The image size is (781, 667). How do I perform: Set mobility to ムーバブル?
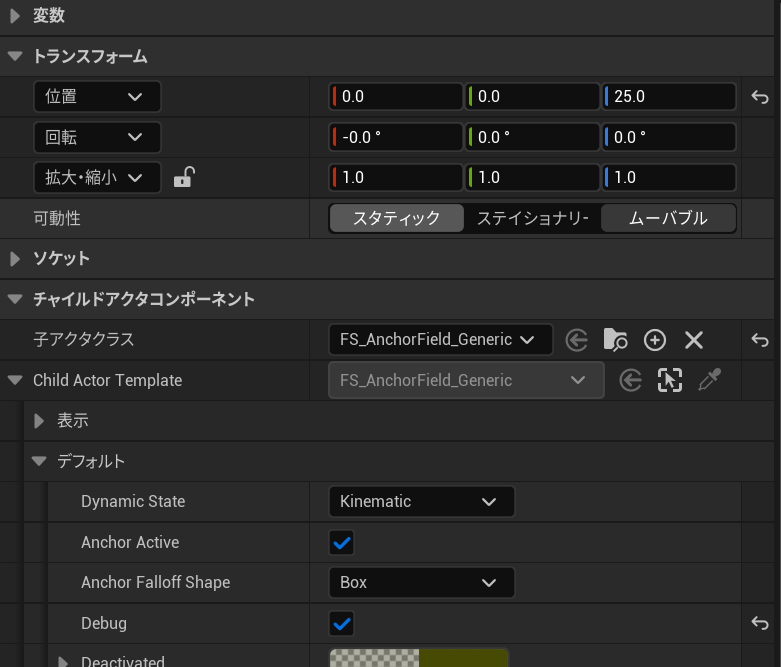pos(668,218)
